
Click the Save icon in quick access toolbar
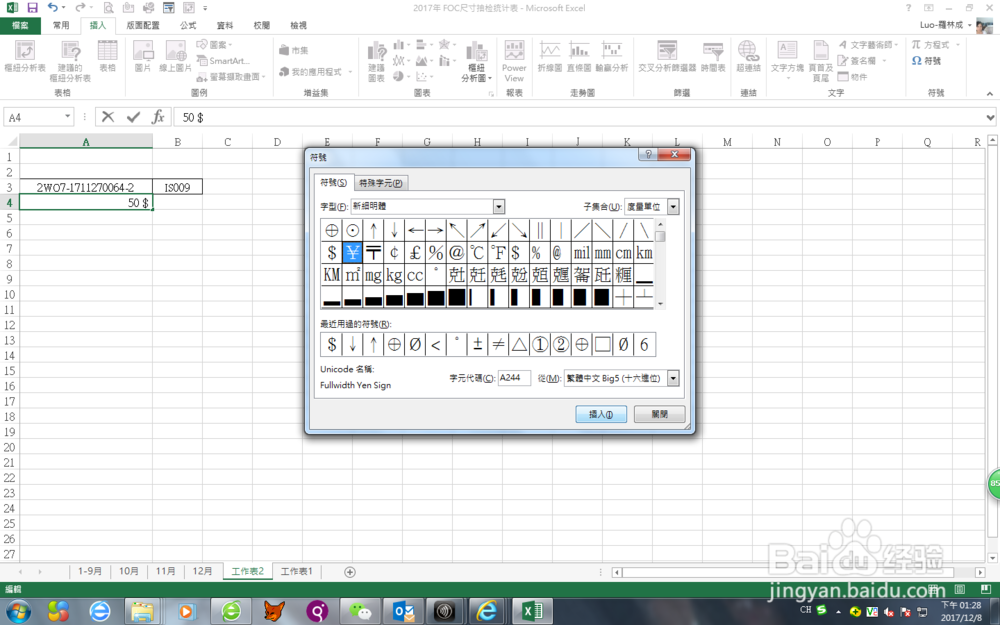33,8
